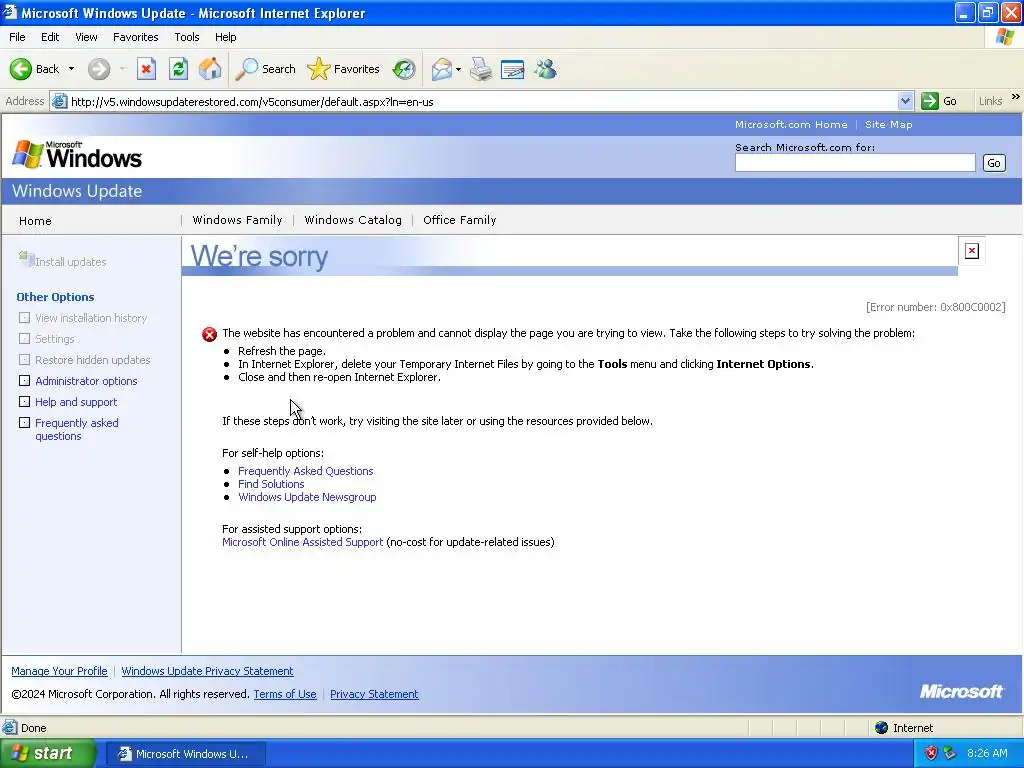Stop page loading with red X icon
Screen dimensions: 1024x768
(x=146, y=69)
